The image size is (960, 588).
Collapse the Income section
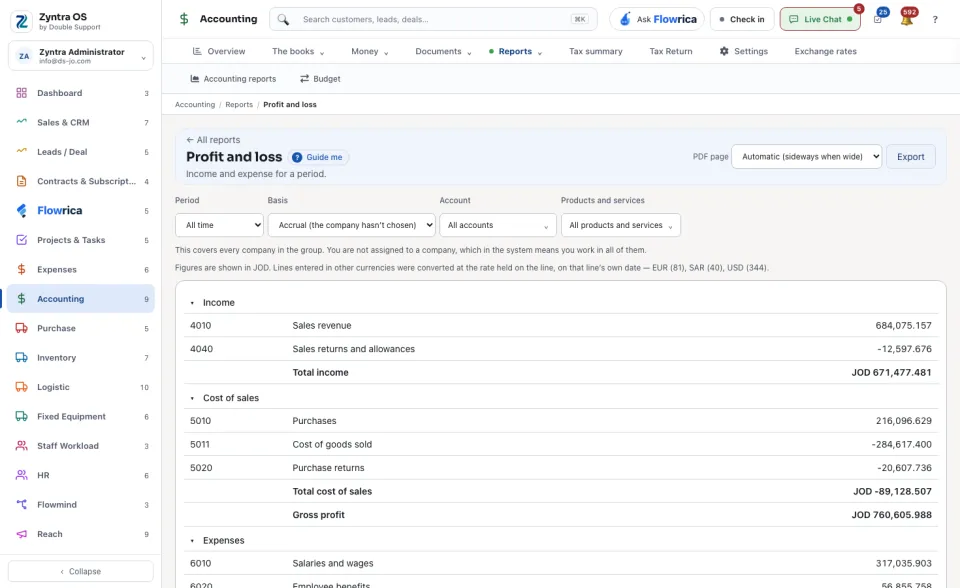click(x=192, y=303)
